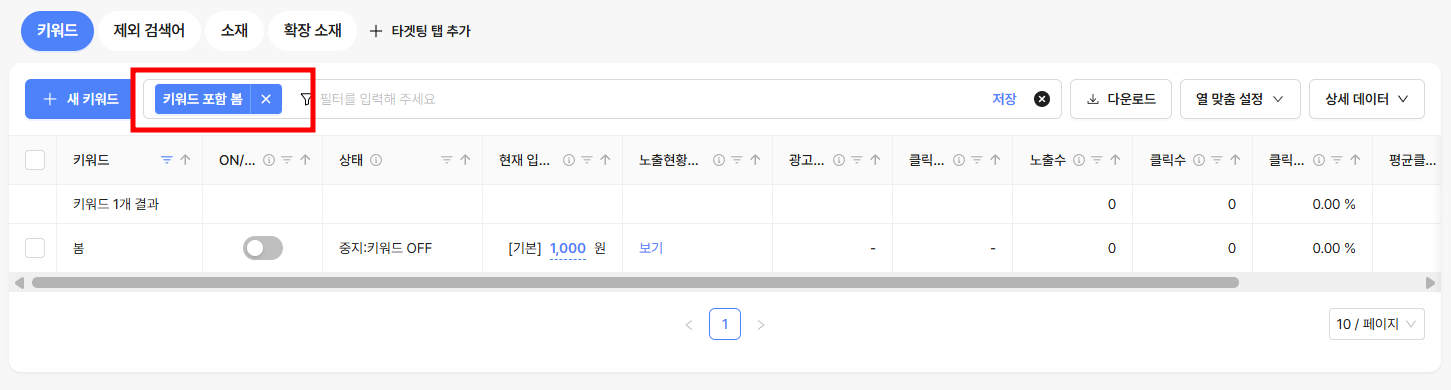Select all rows with header checkbox

click(35, 160)
